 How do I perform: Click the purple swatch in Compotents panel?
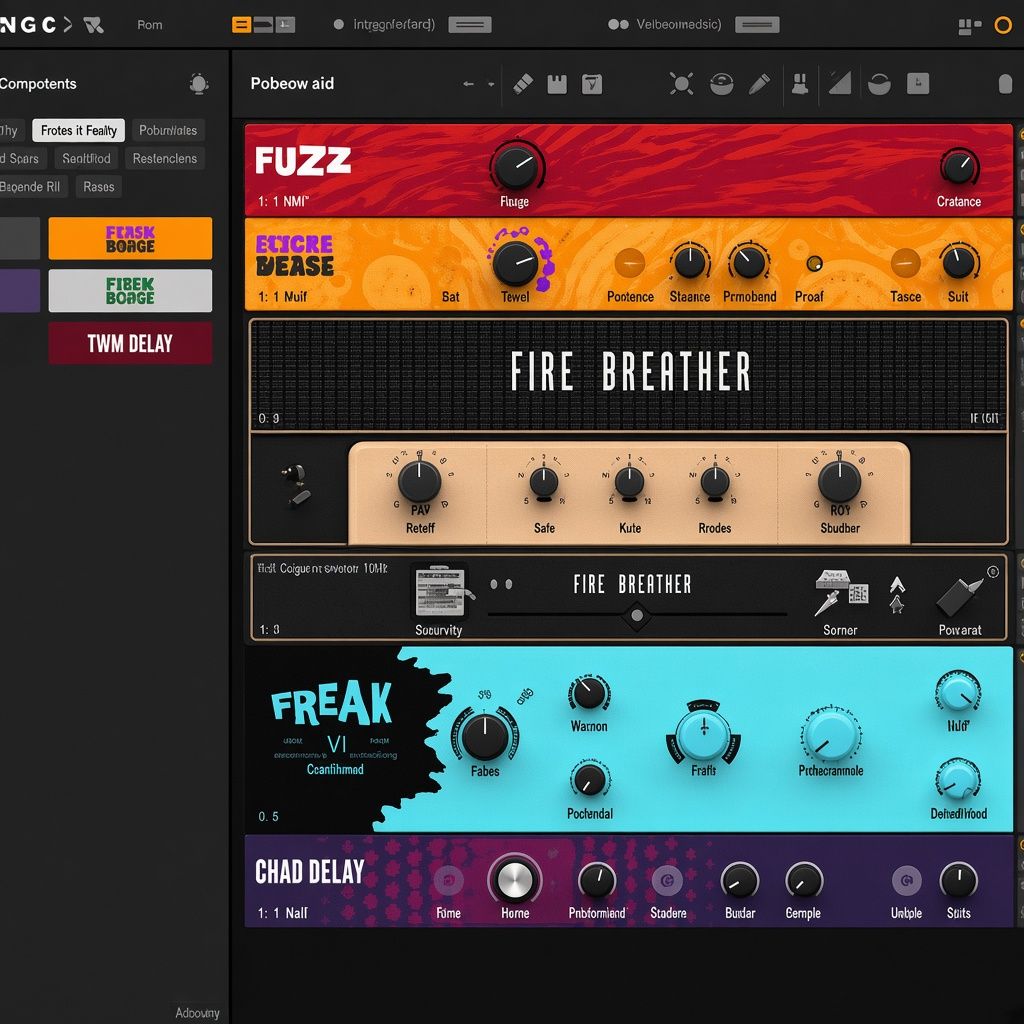pyautogui.click(x=20, y=291)
